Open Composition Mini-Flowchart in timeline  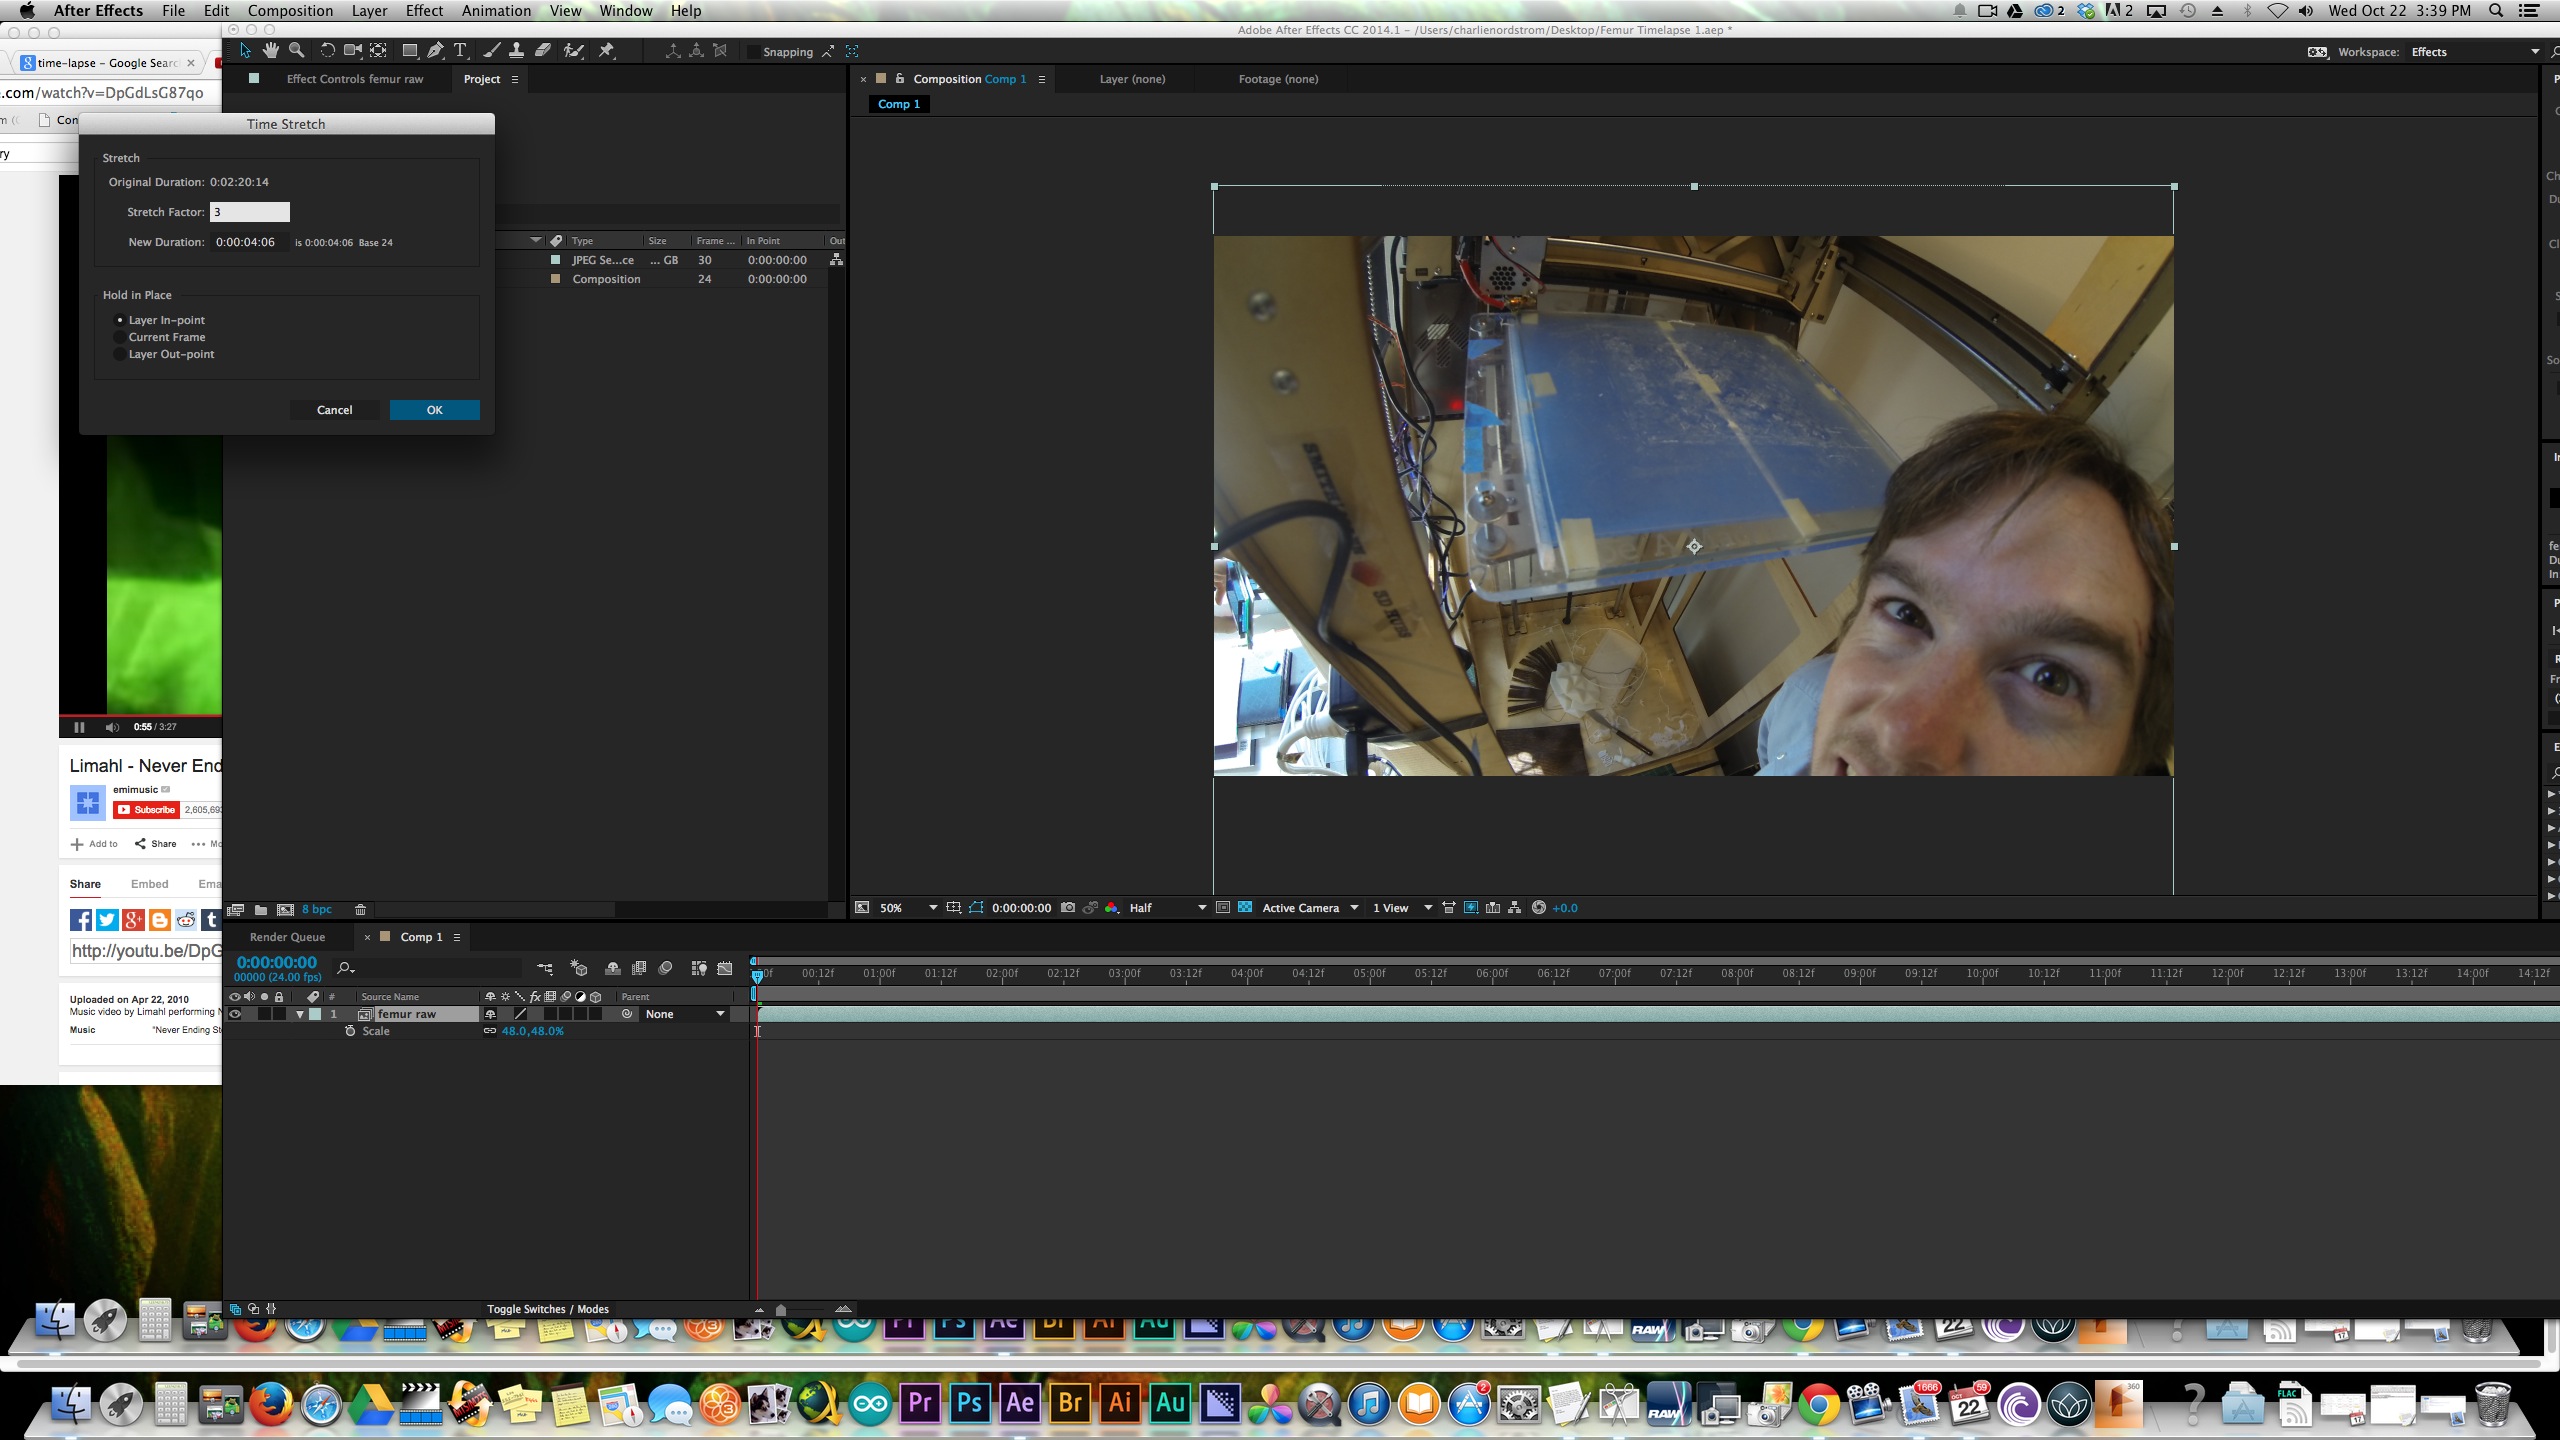pos(545,968)
